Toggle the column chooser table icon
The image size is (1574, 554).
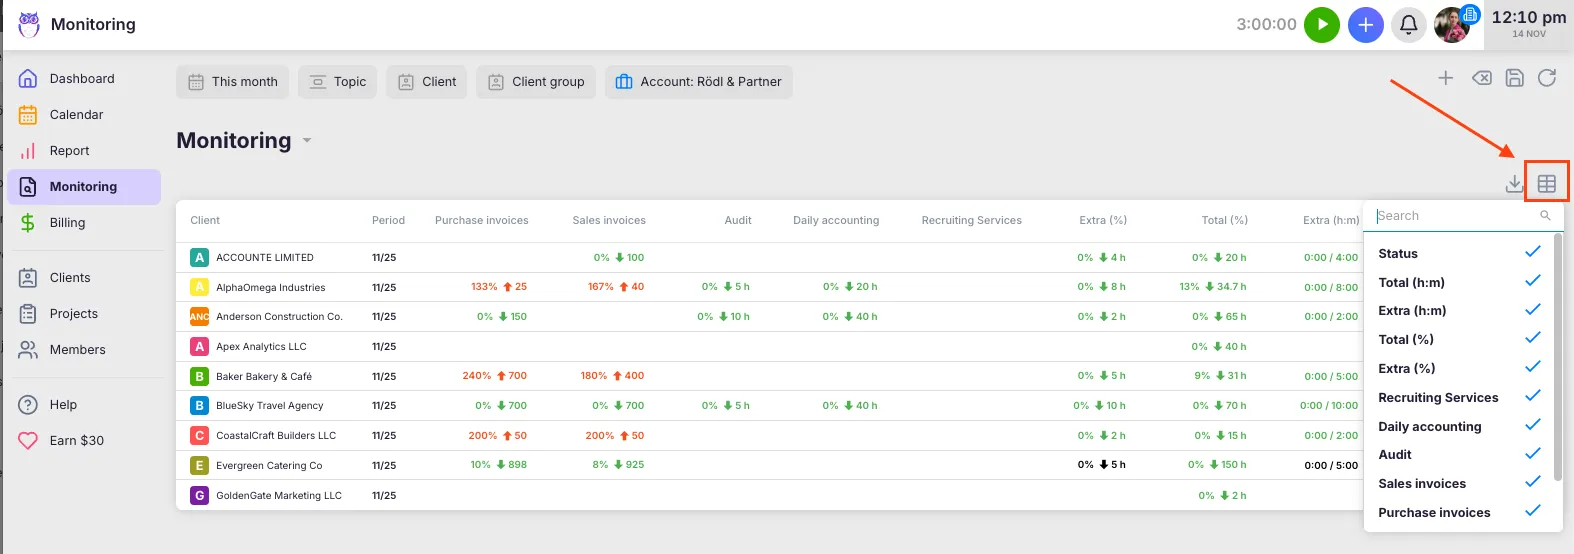coord(1547,184)
